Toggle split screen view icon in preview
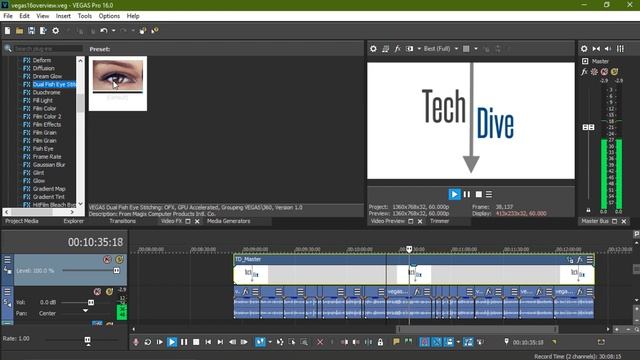 [409, 49]
